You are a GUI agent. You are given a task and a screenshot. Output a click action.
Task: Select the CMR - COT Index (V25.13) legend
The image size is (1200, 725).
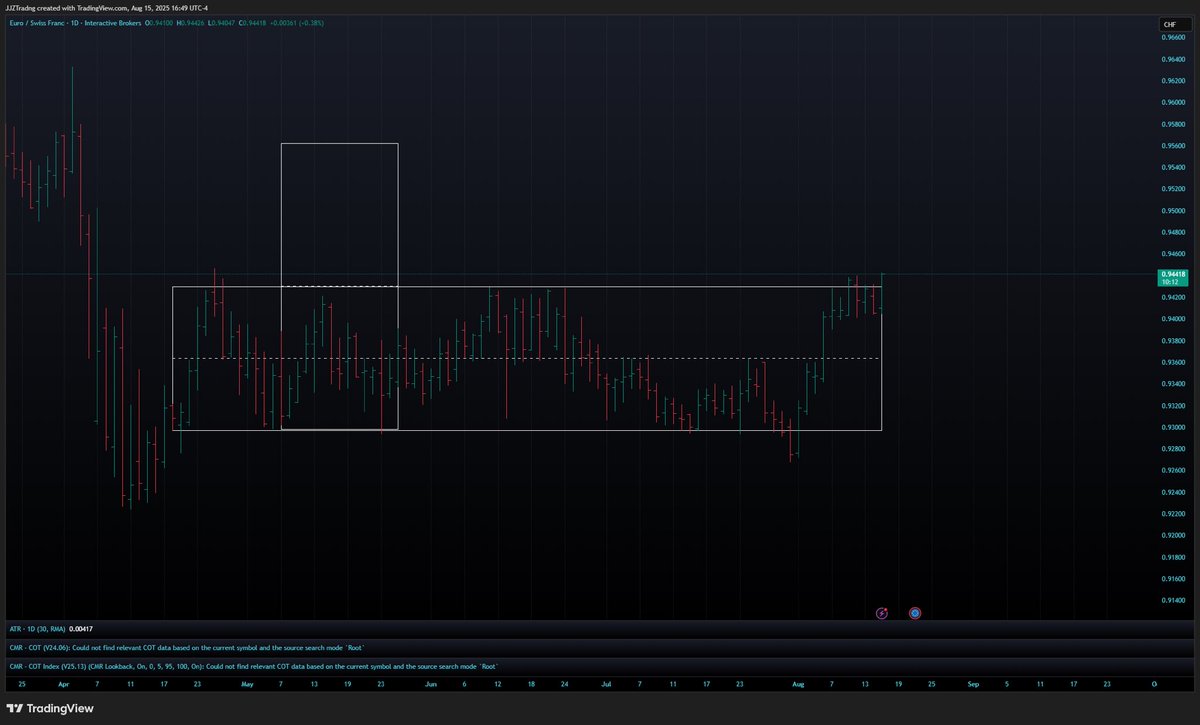(x=253, y=666)
